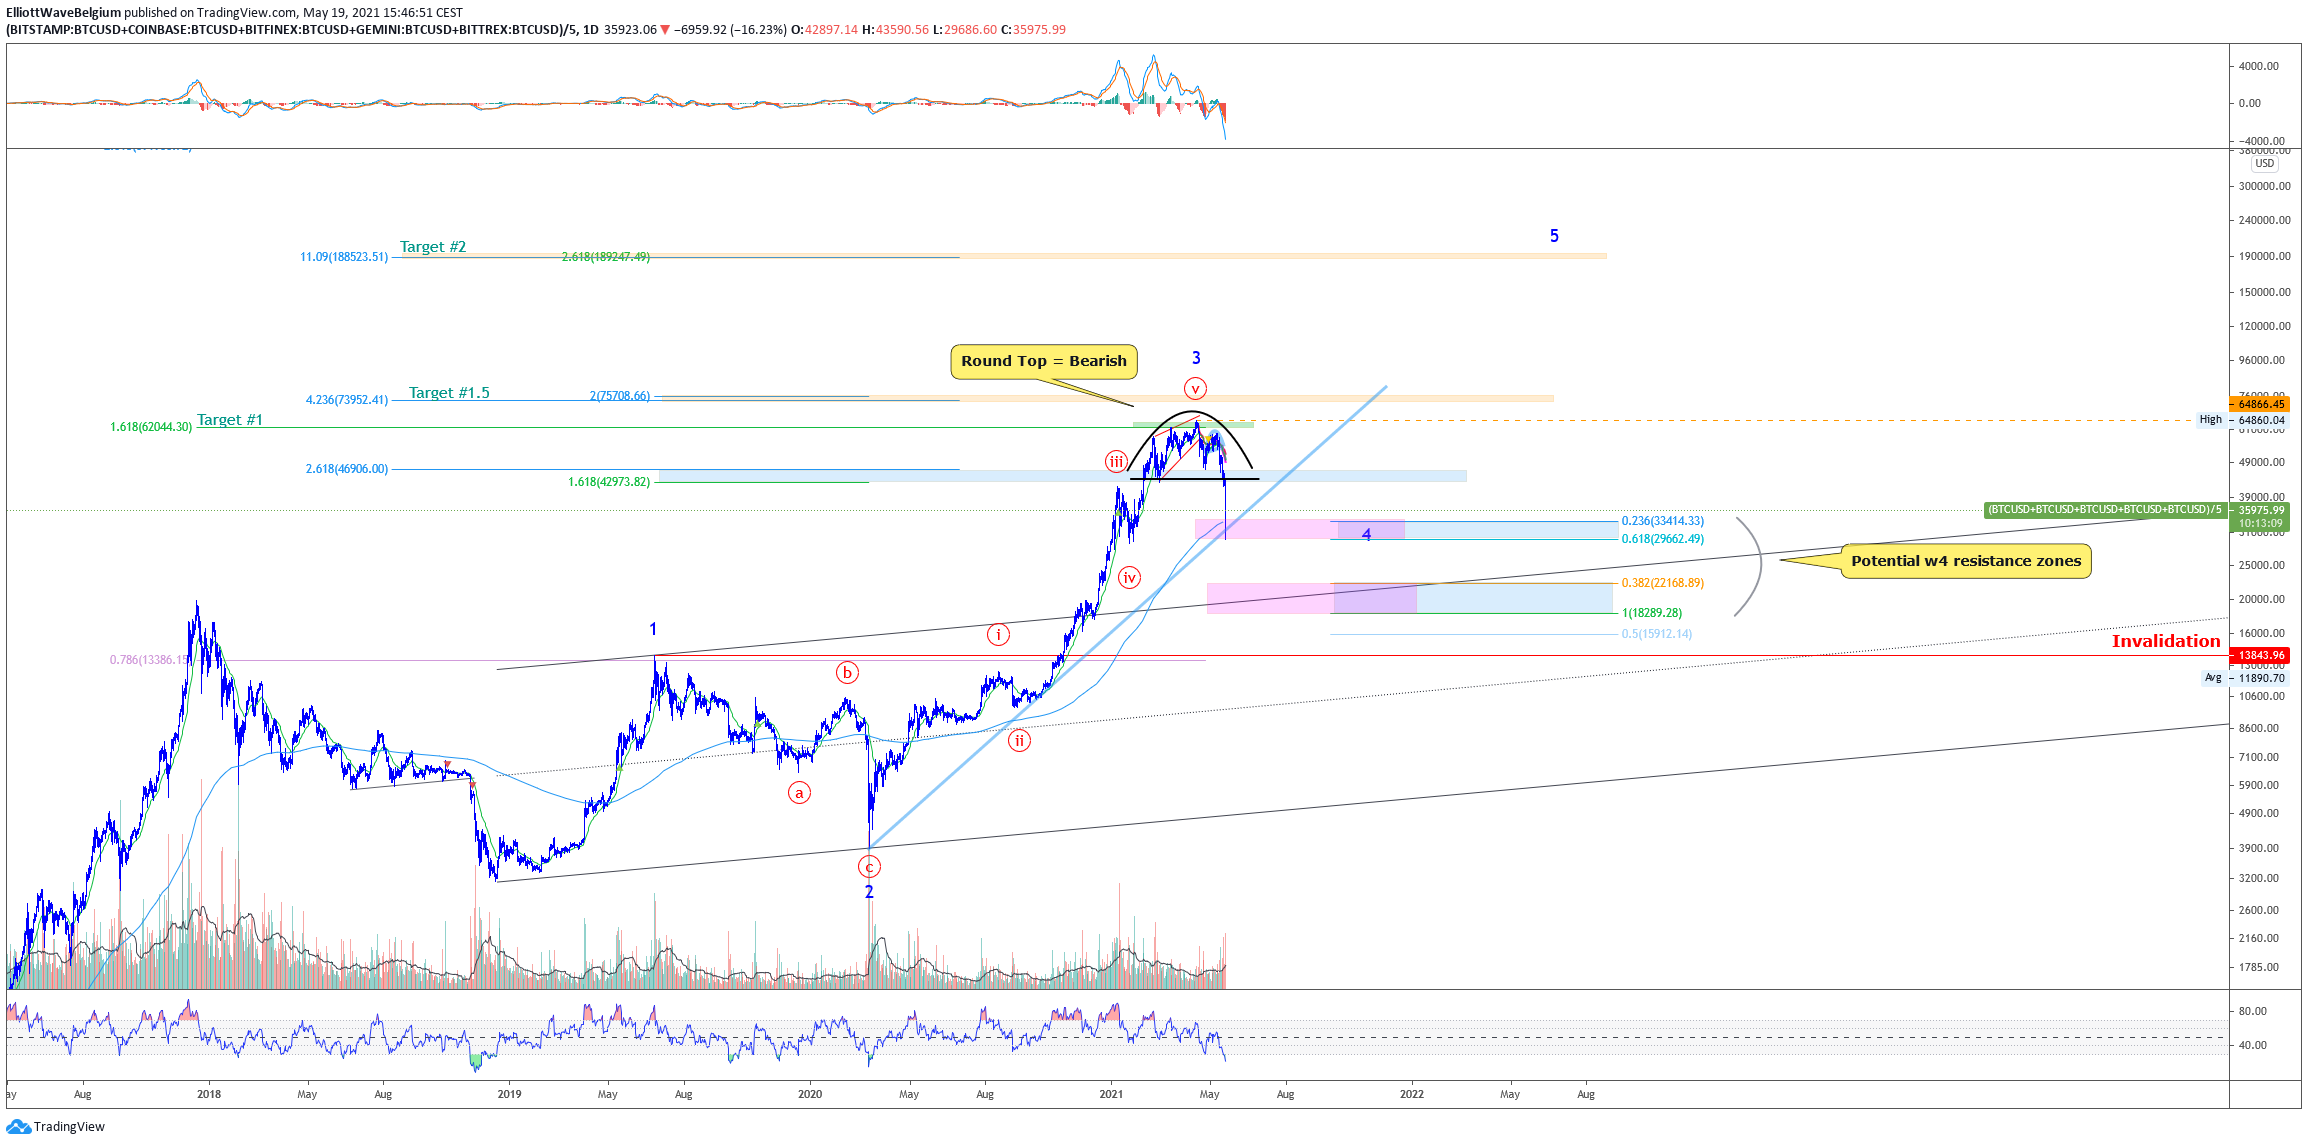
Task: Click the purple 0.786 Fibonacci label
Action: [x=150, y=660]
